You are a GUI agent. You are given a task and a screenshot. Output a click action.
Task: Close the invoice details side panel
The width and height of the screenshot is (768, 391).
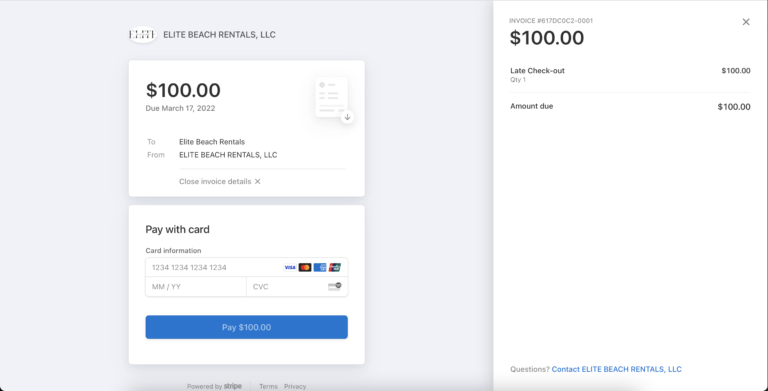pos(746,22)
